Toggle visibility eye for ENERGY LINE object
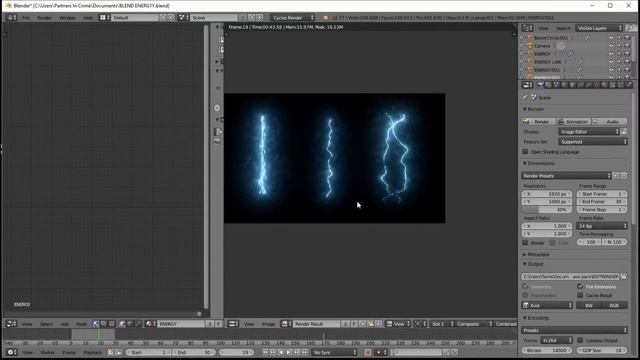This screenshot has height=360, width=640. click(x=611, y=62)
